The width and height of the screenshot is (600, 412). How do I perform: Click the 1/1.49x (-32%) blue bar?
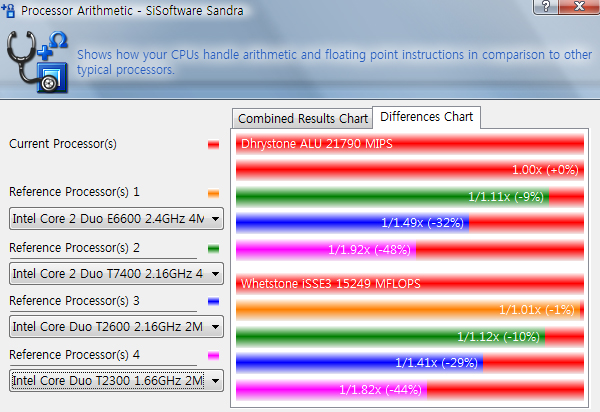click(x=352, y=223)
